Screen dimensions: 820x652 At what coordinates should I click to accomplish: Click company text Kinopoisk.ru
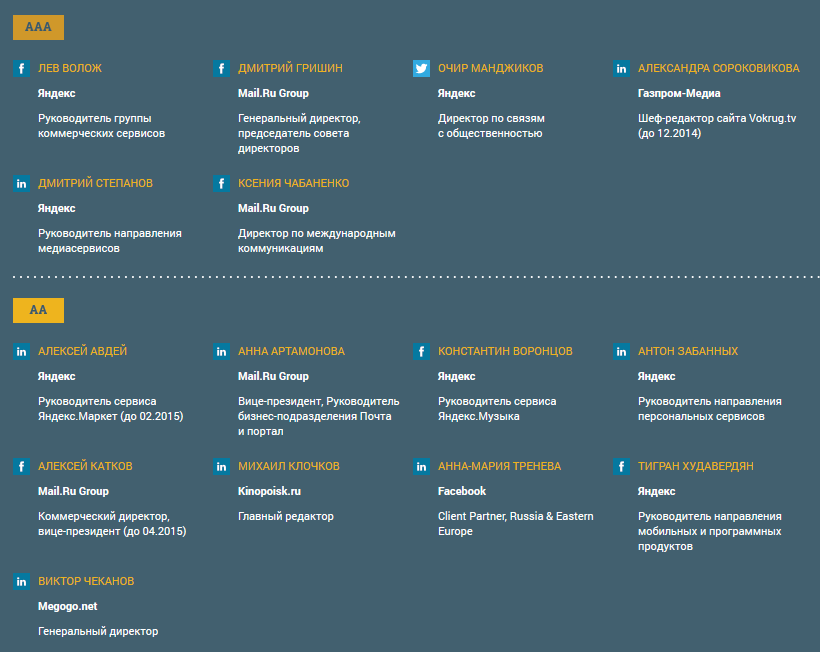click(x=269, y=491)
